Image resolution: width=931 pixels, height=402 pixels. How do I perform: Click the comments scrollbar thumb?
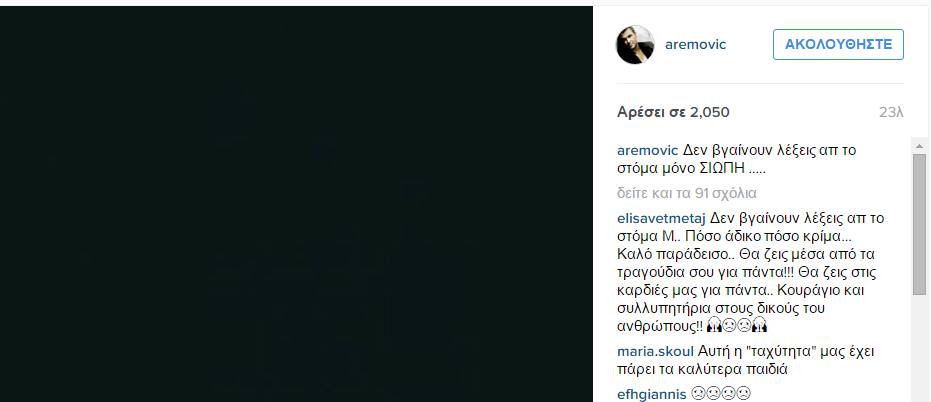(919, 224)
